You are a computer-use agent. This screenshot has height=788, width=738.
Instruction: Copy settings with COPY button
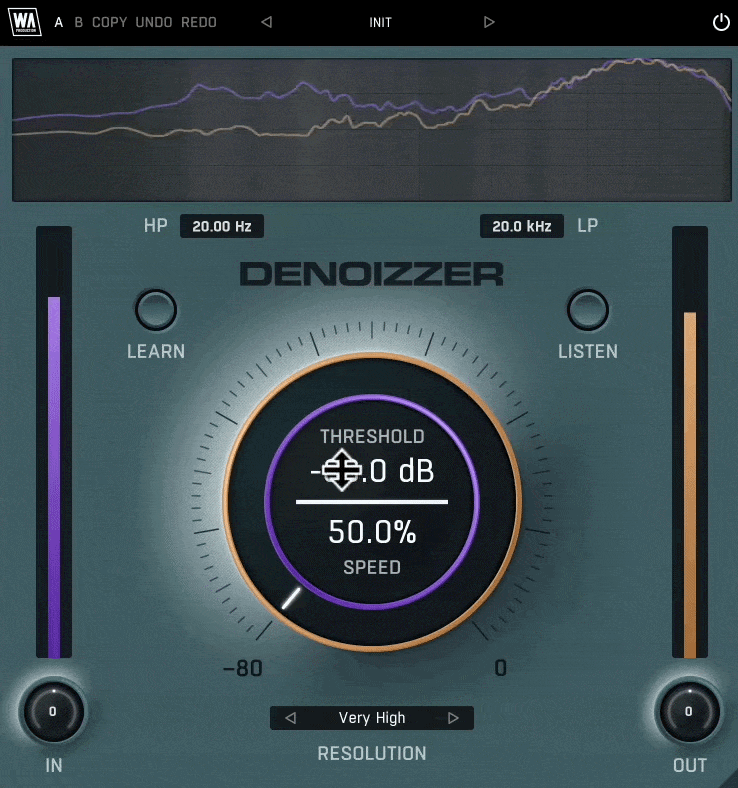click(x=109, y=22)
